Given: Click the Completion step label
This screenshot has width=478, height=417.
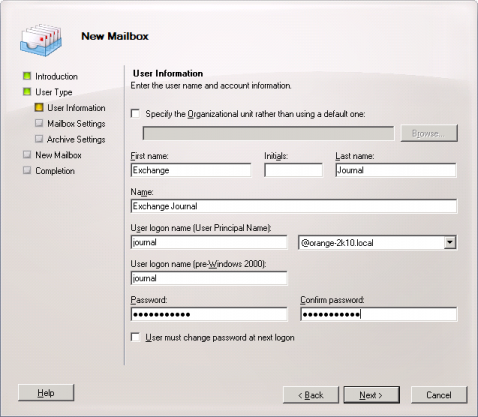Looking at the screenshot, I should click(x=55, y=171).
